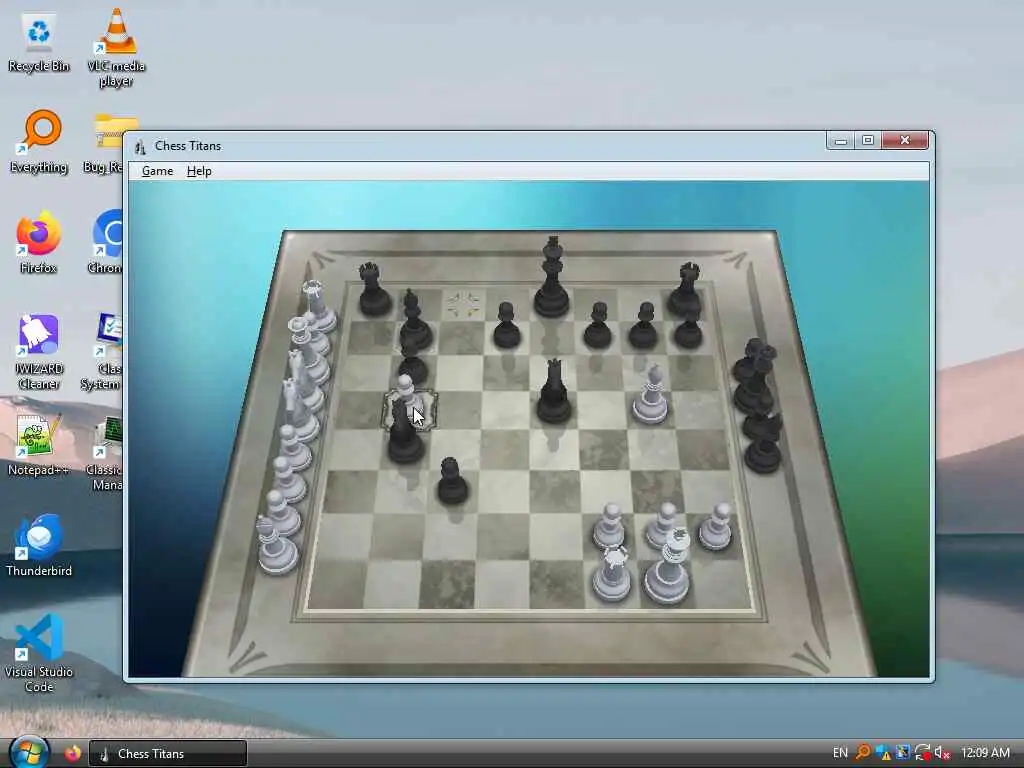Open the Recycle Bin desktop icon

pos(39,42)
